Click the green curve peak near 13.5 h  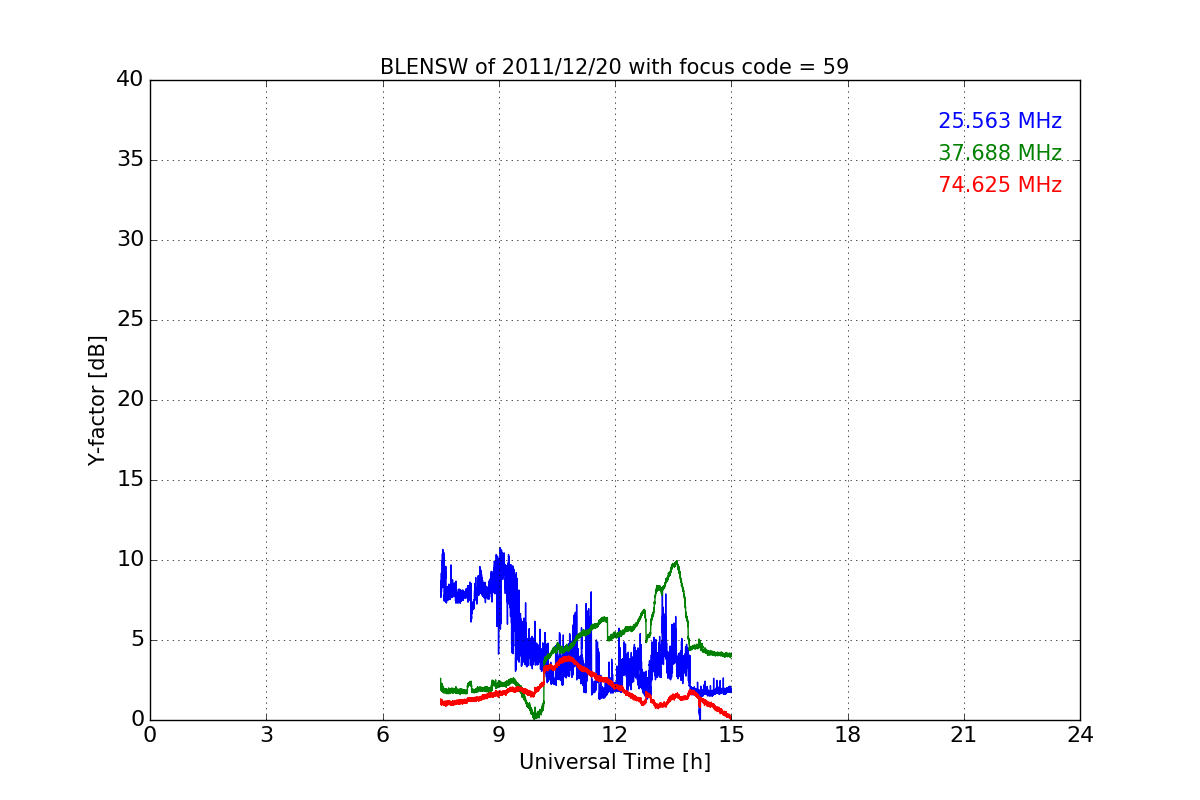[x=676, y=562]
